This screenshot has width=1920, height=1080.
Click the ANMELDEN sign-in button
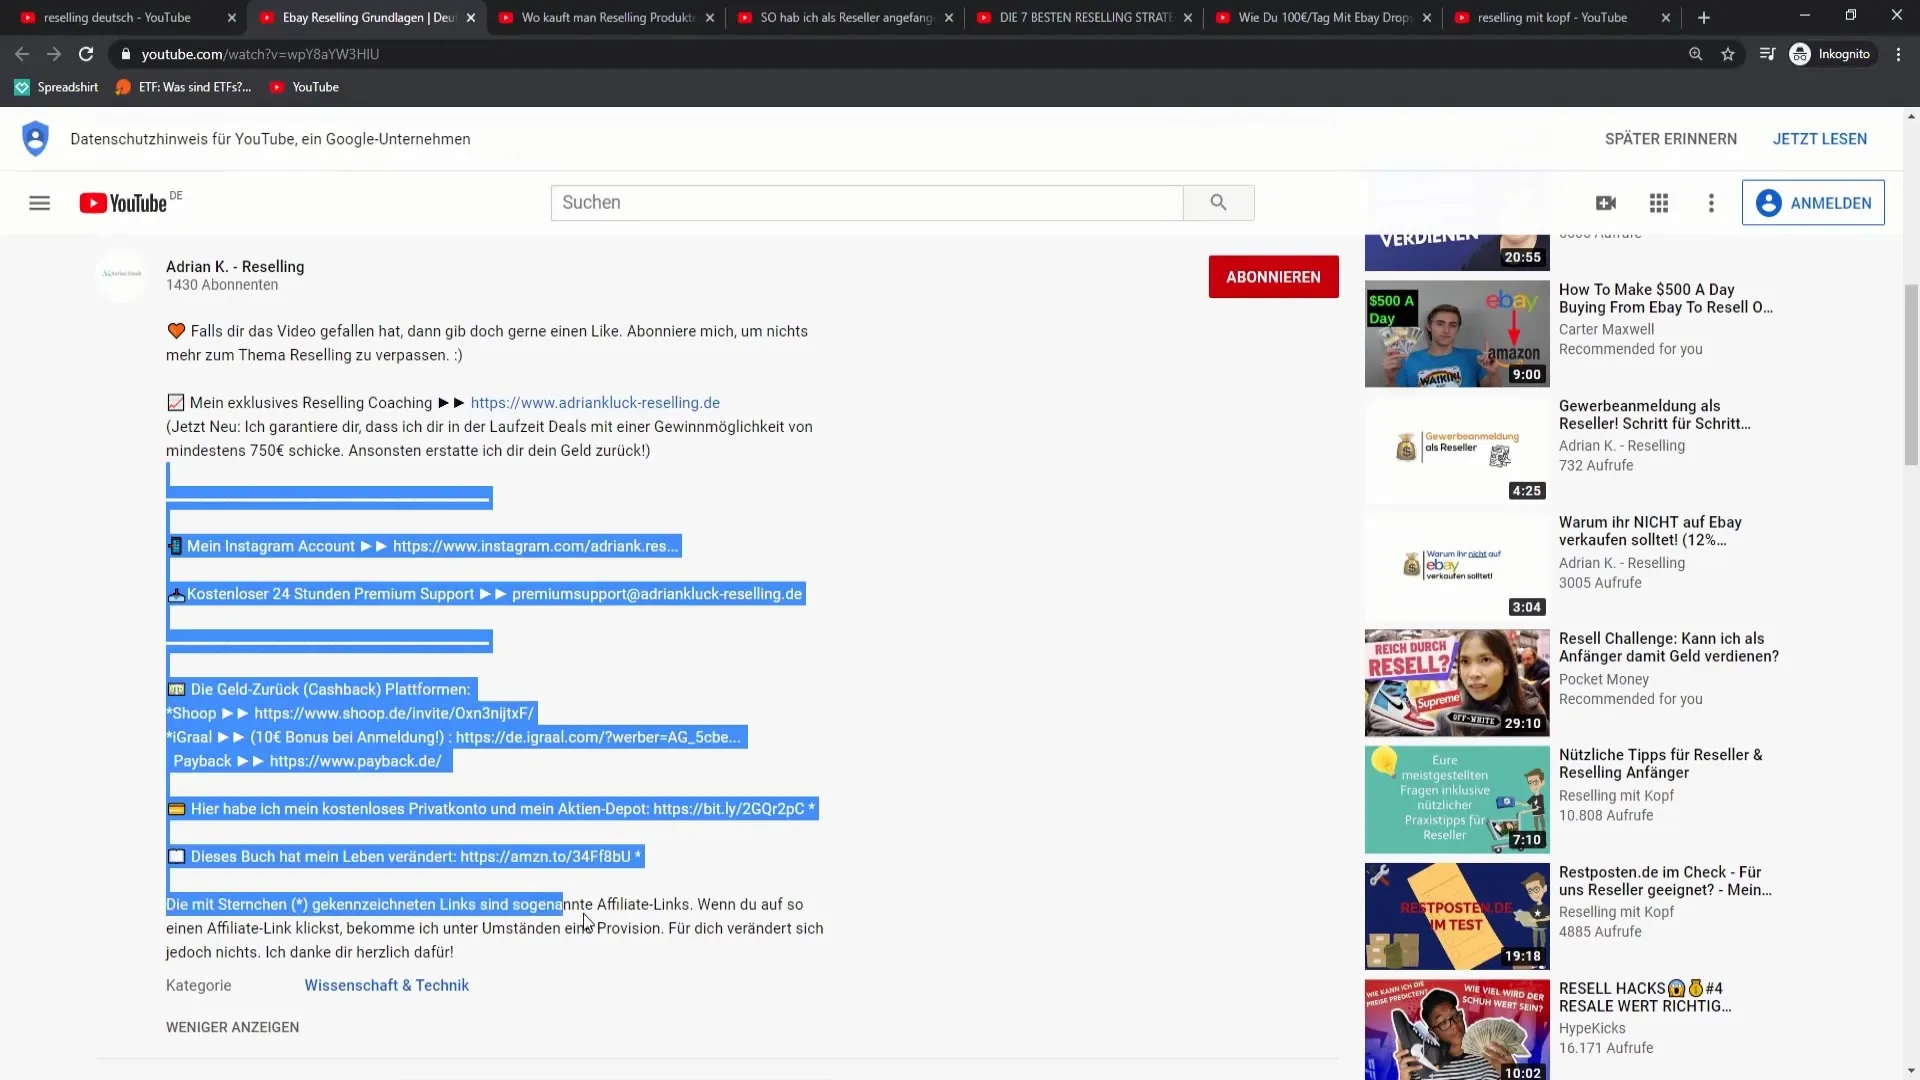(1813, 203)
